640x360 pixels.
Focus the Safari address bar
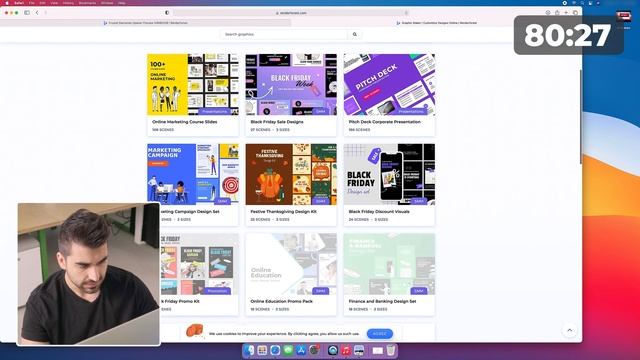[x=291, y=13]
